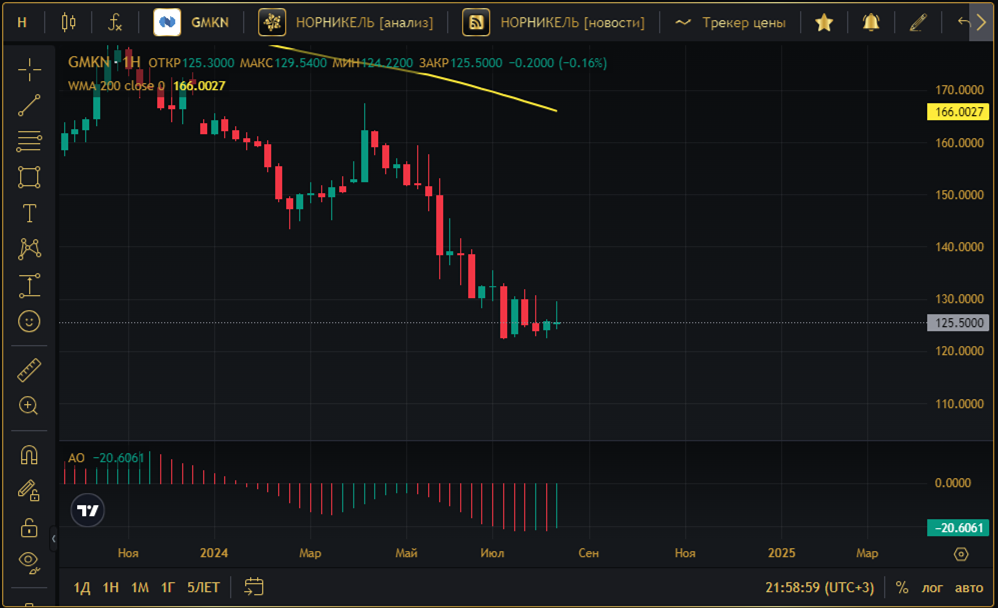Click the yellow 166.0027 price label

tap(959, 112)
